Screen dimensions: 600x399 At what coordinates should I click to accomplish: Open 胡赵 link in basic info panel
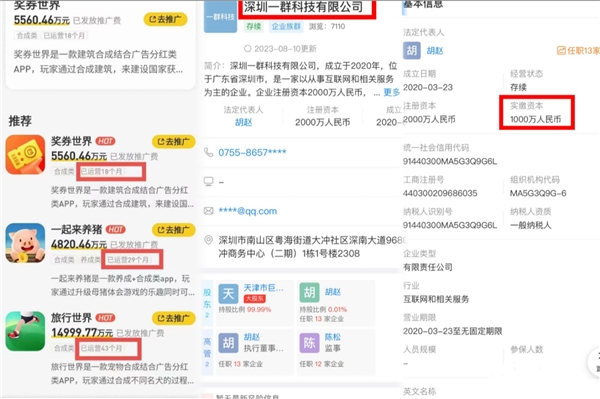(x=435, y=51)
